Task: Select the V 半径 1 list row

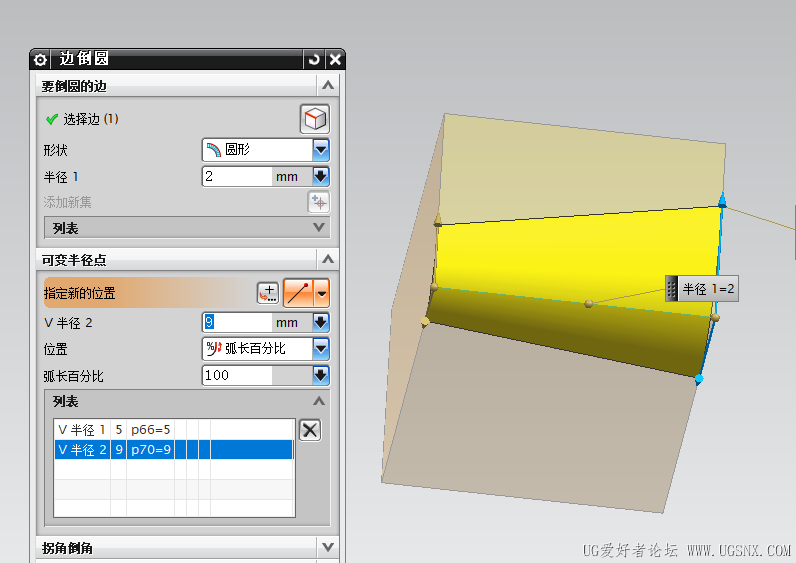Action: [174, 430]
